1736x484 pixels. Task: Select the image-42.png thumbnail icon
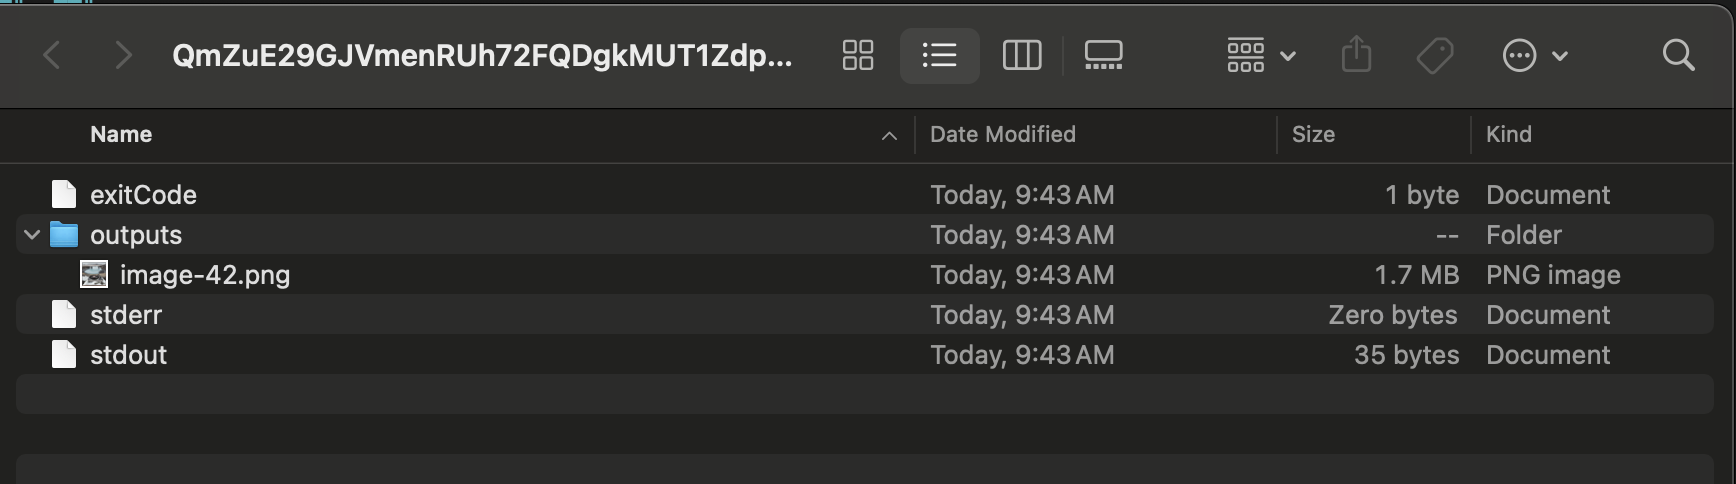click(x=94, y=275)
